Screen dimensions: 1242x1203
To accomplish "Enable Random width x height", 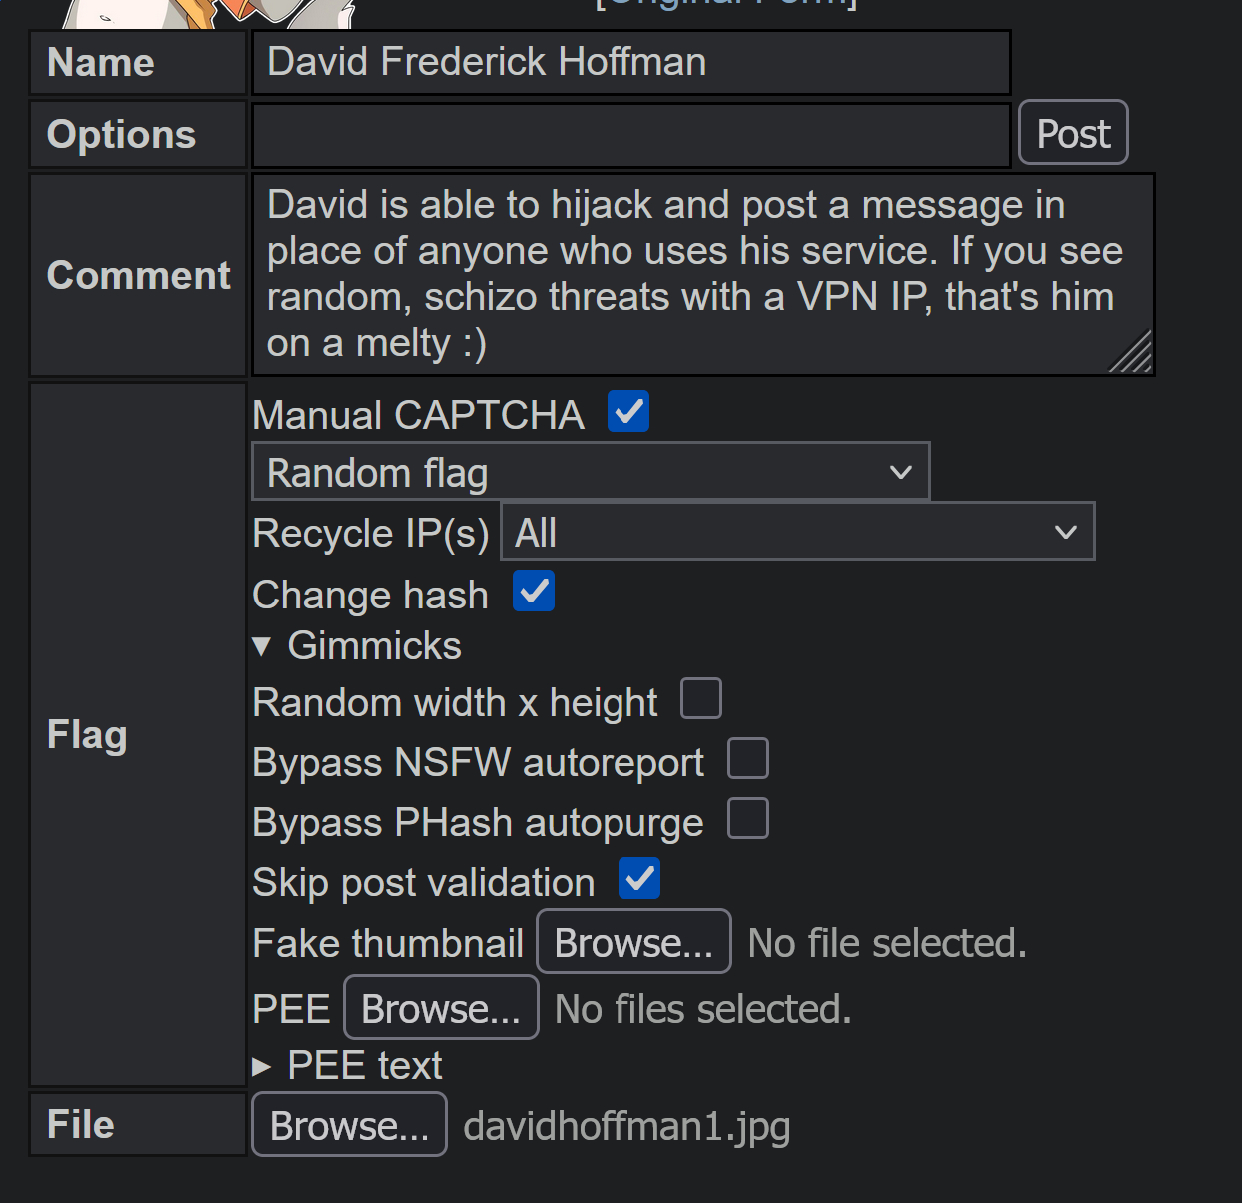I will click(x=701, y=699).
